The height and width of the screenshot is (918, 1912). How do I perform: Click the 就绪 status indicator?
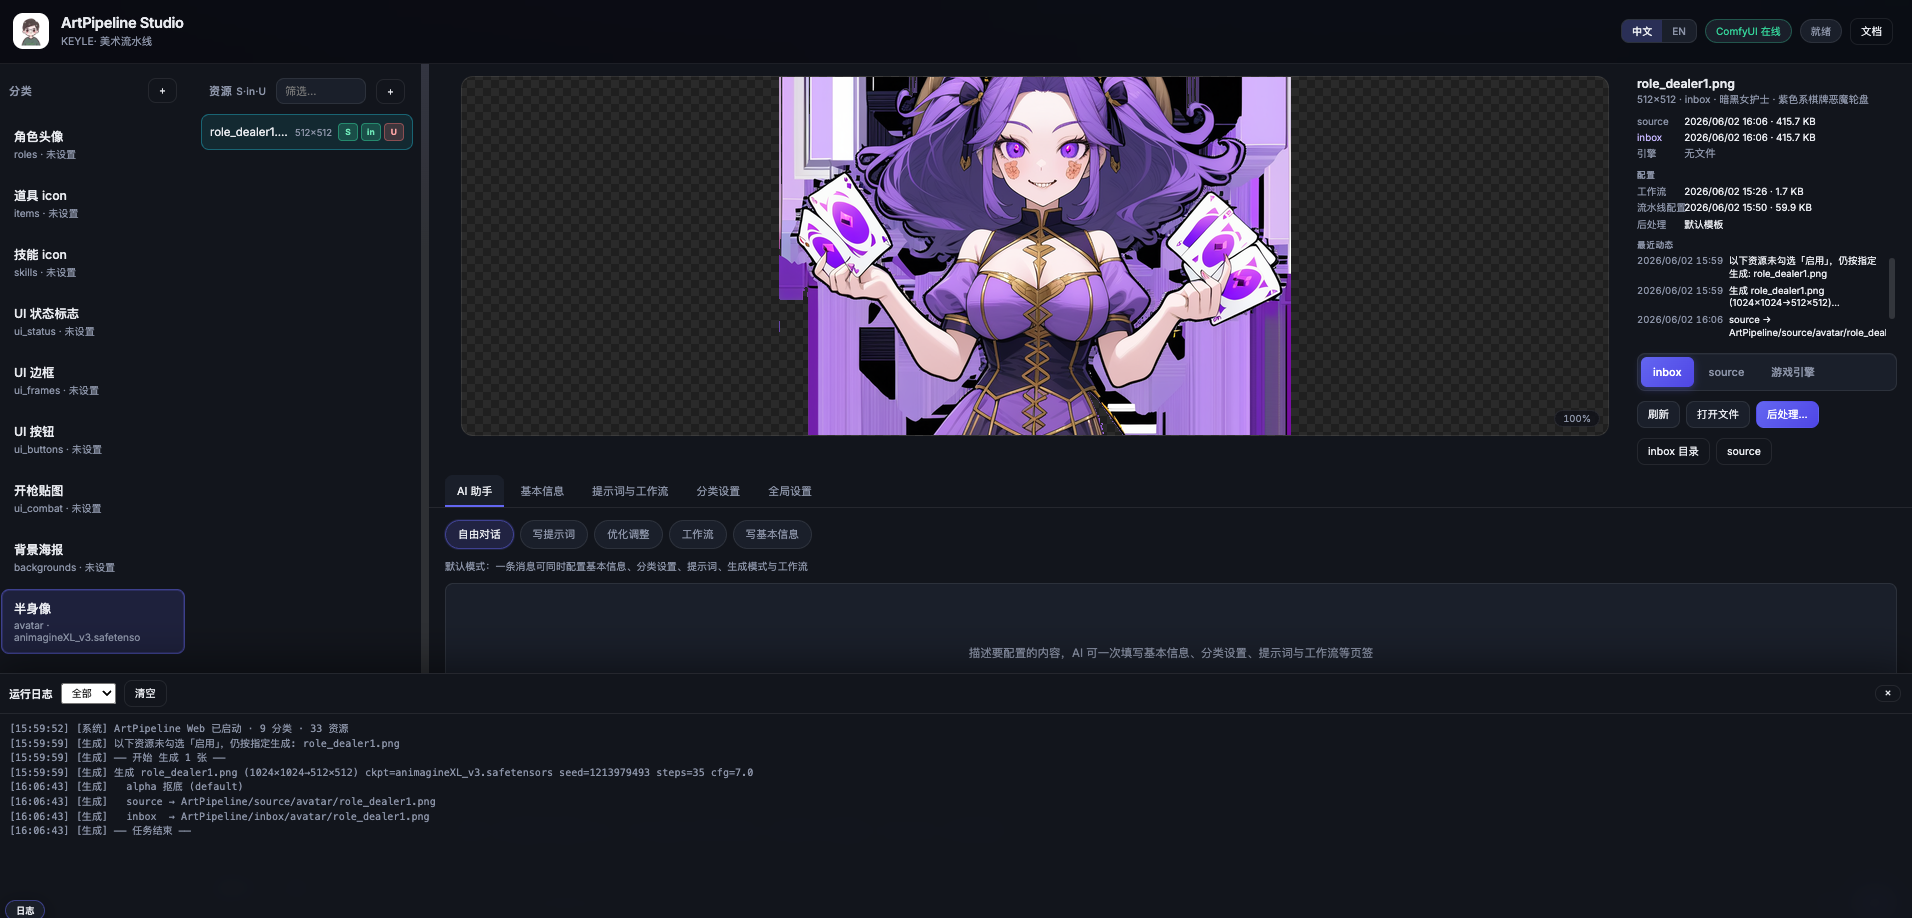pos(1821,31)
